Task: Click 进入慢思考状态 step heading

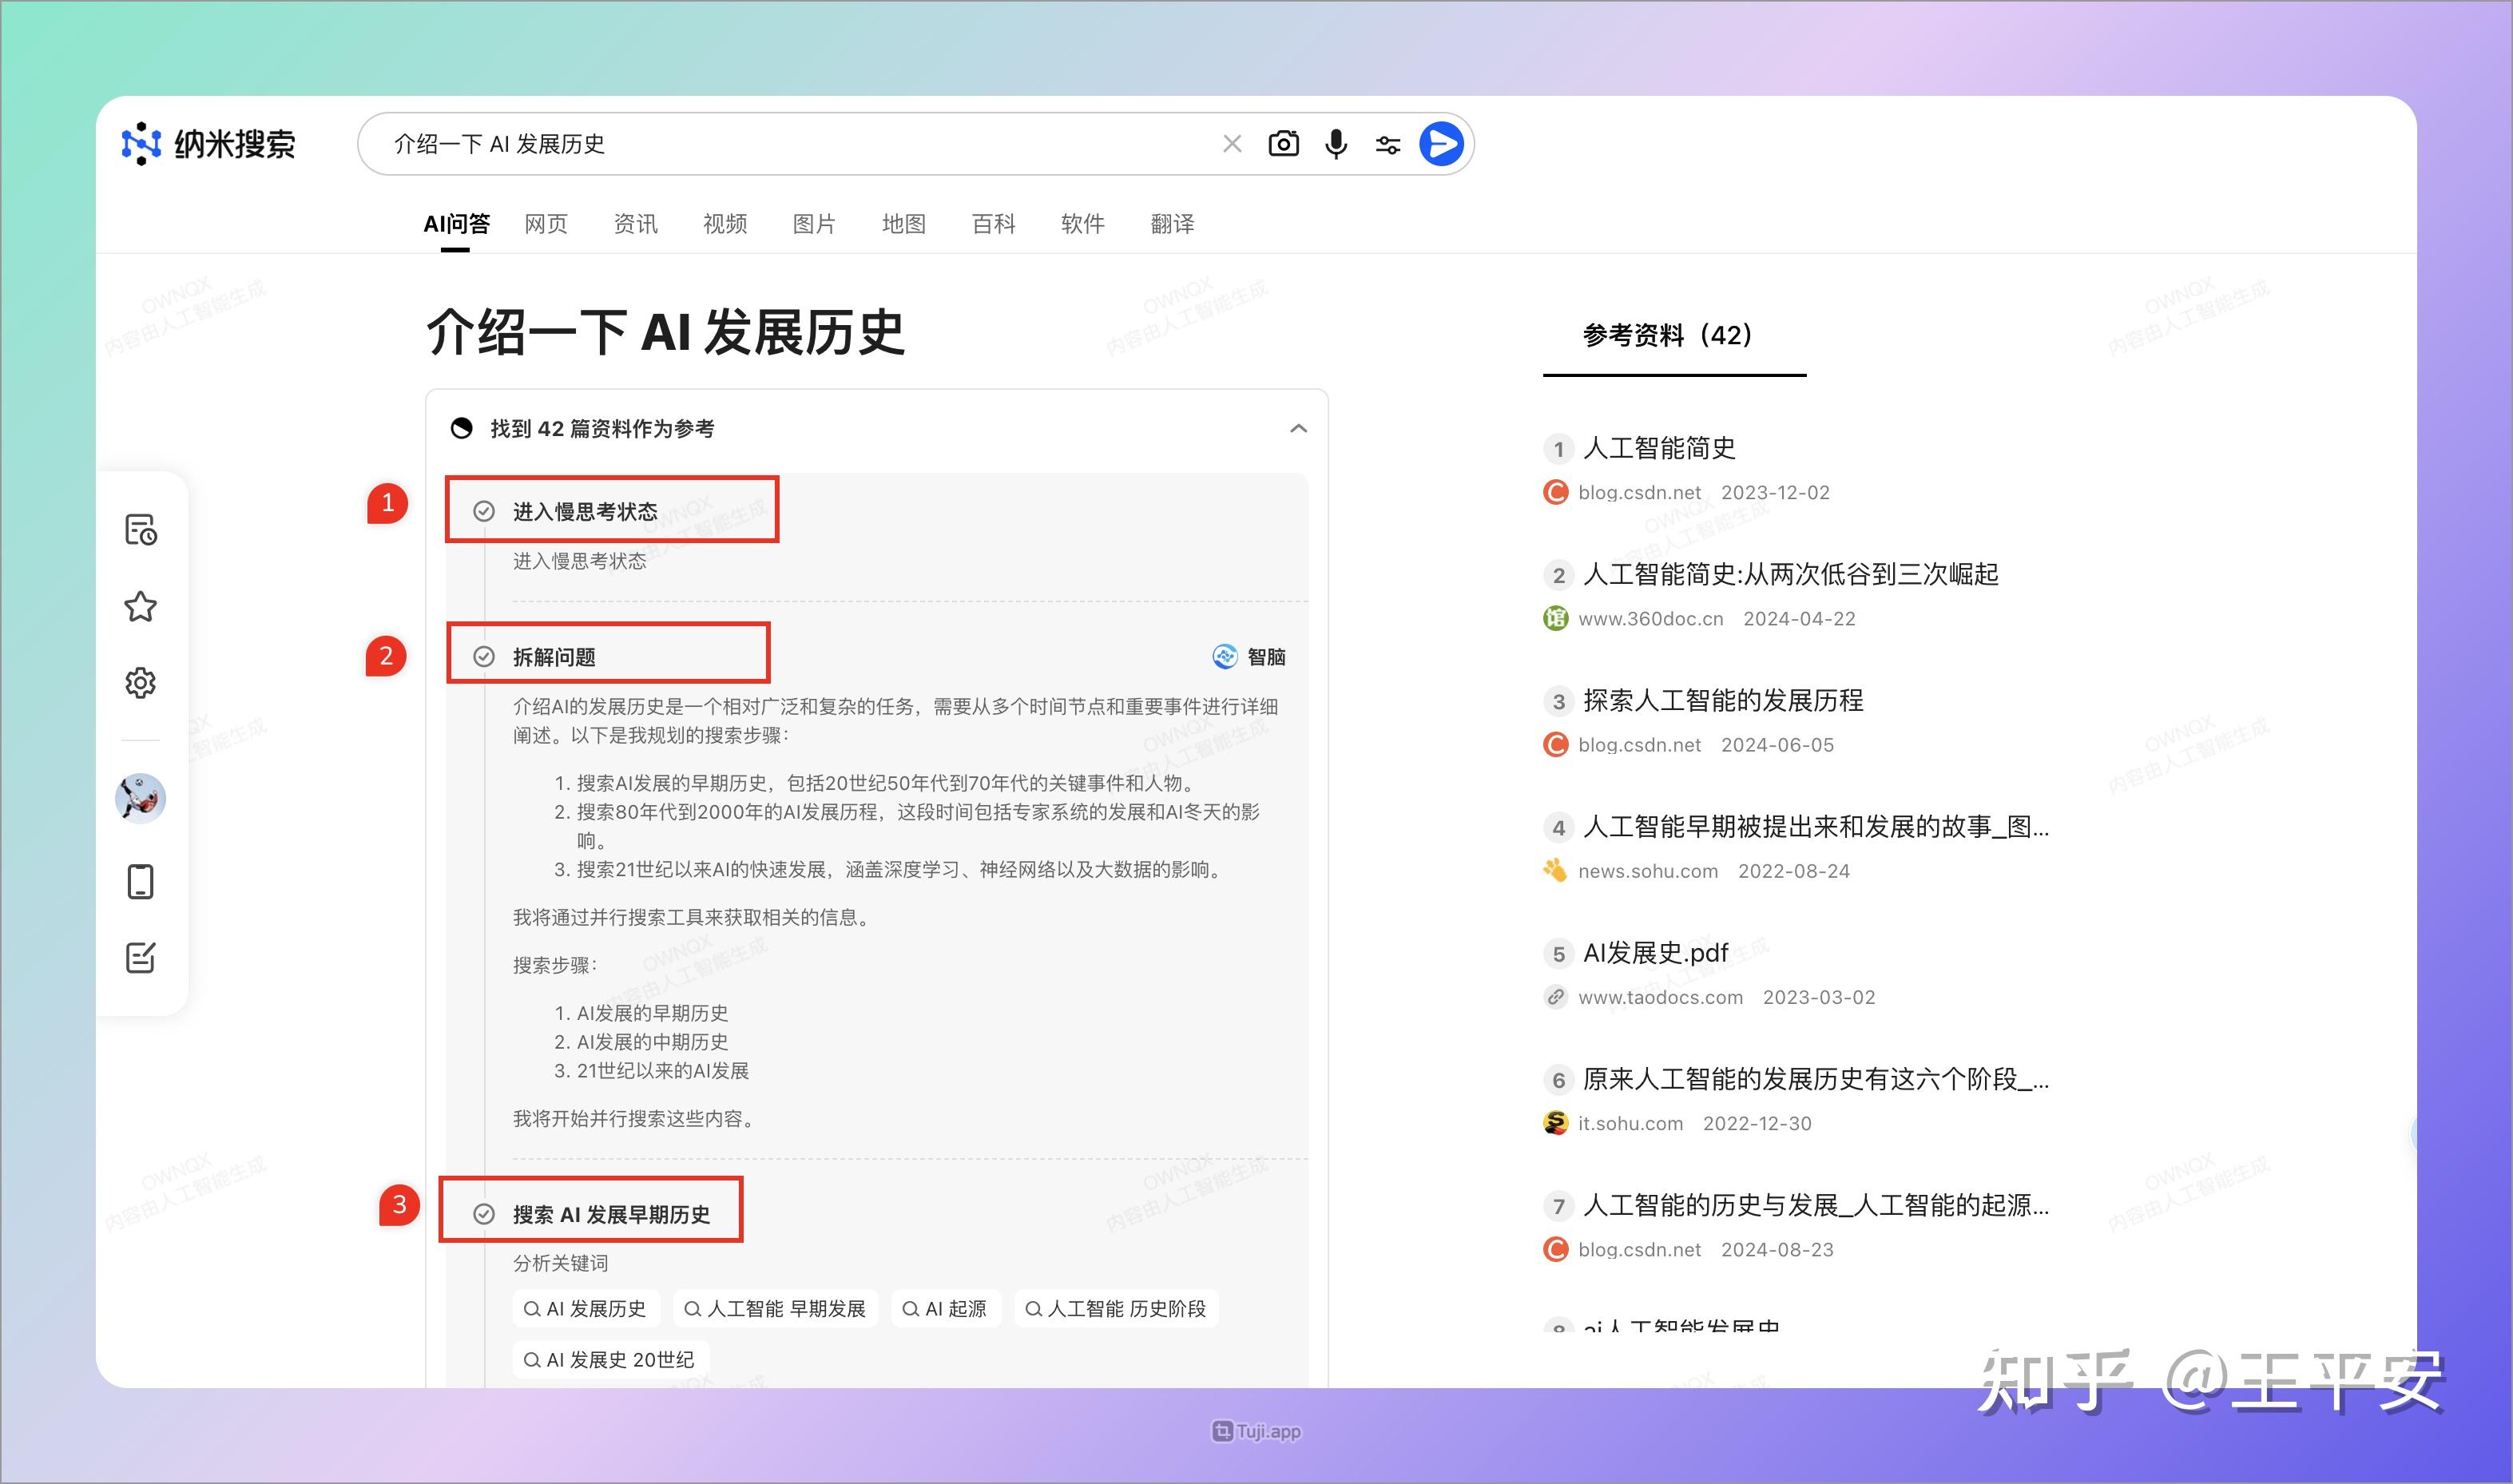Action: pyautogui.click(x=585, y=512)
